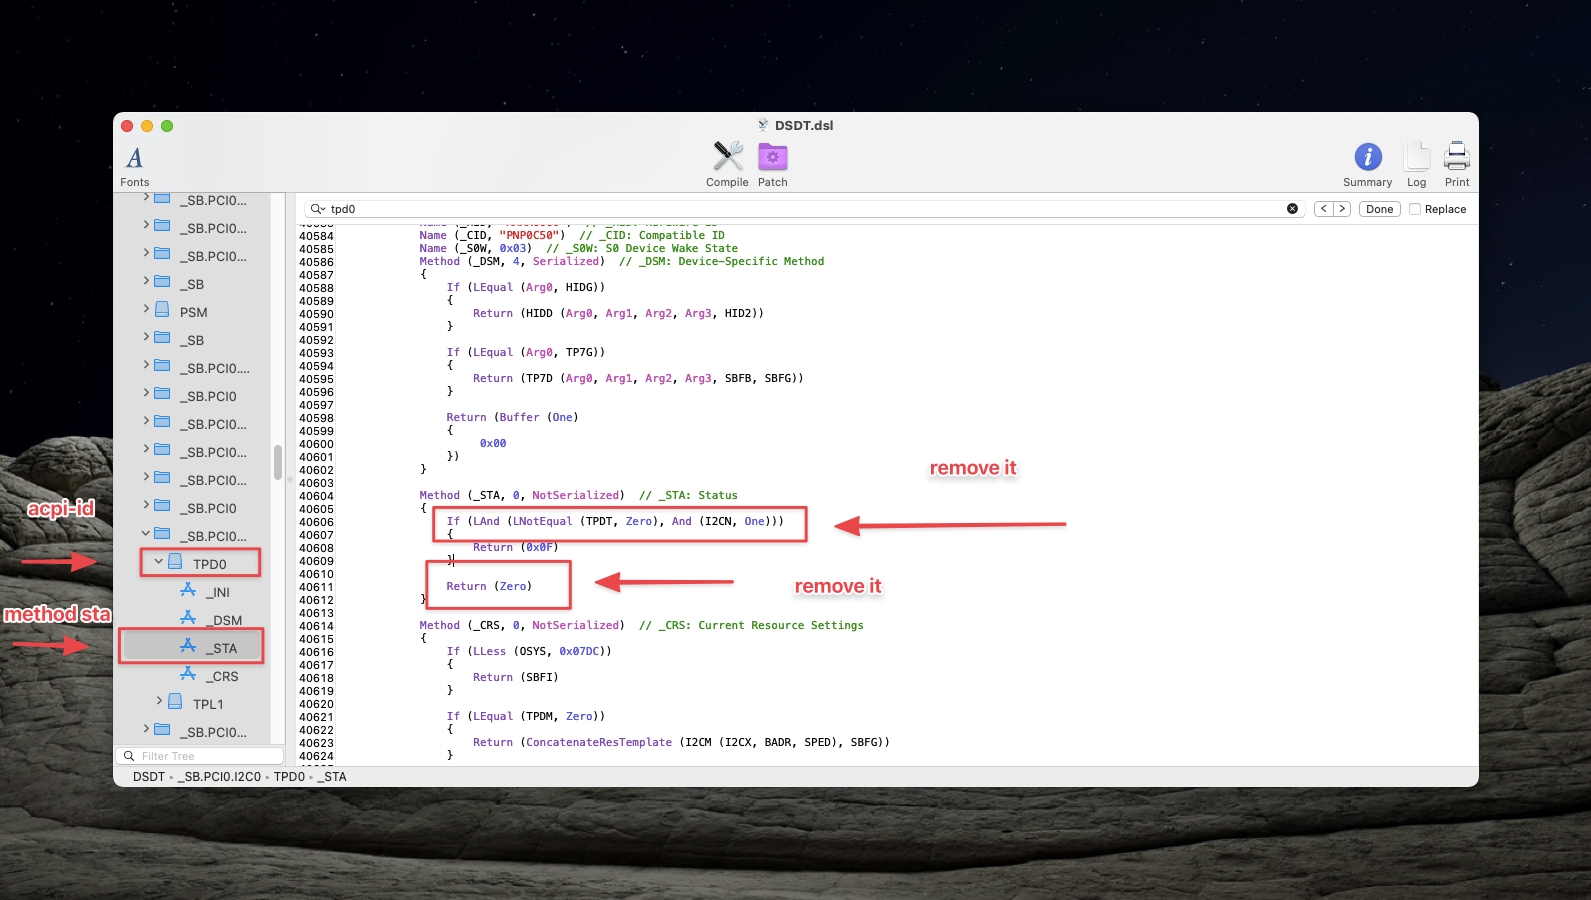The image size is (1591, 900).
Task: Expand the TPL1 device node
Action: pyautogui.click(x=159, y=702)
